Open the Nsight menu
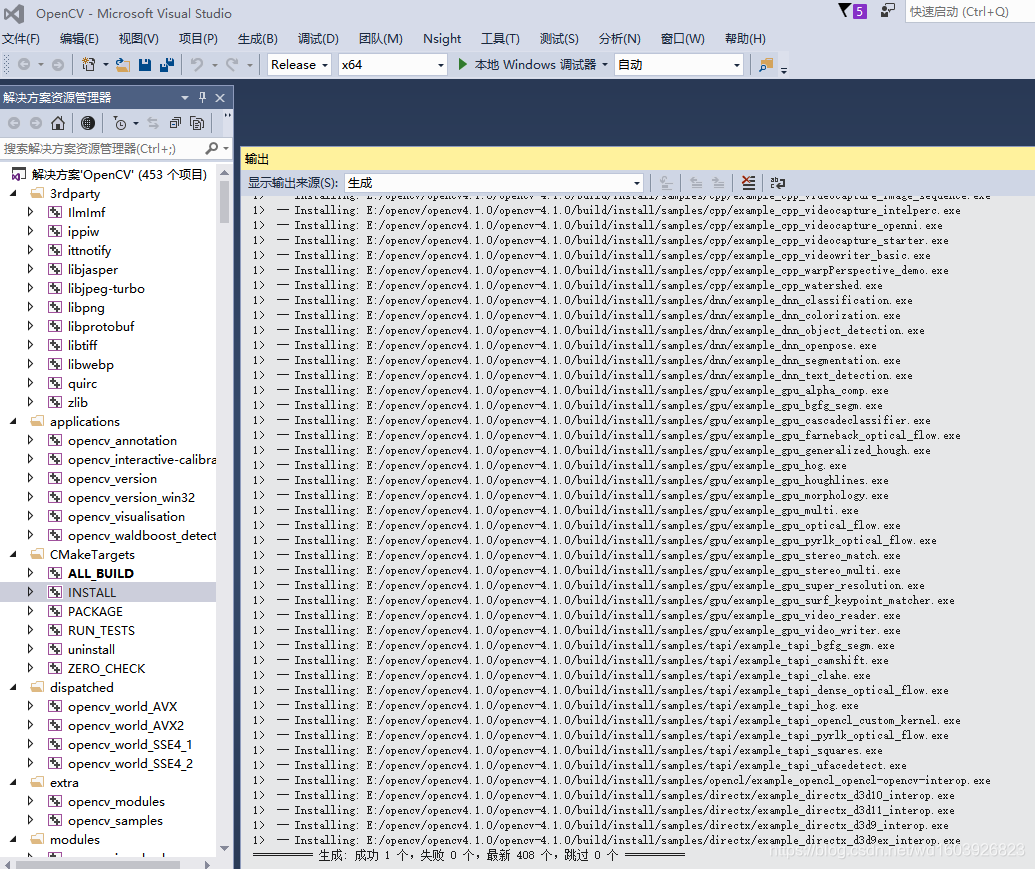 442,38
